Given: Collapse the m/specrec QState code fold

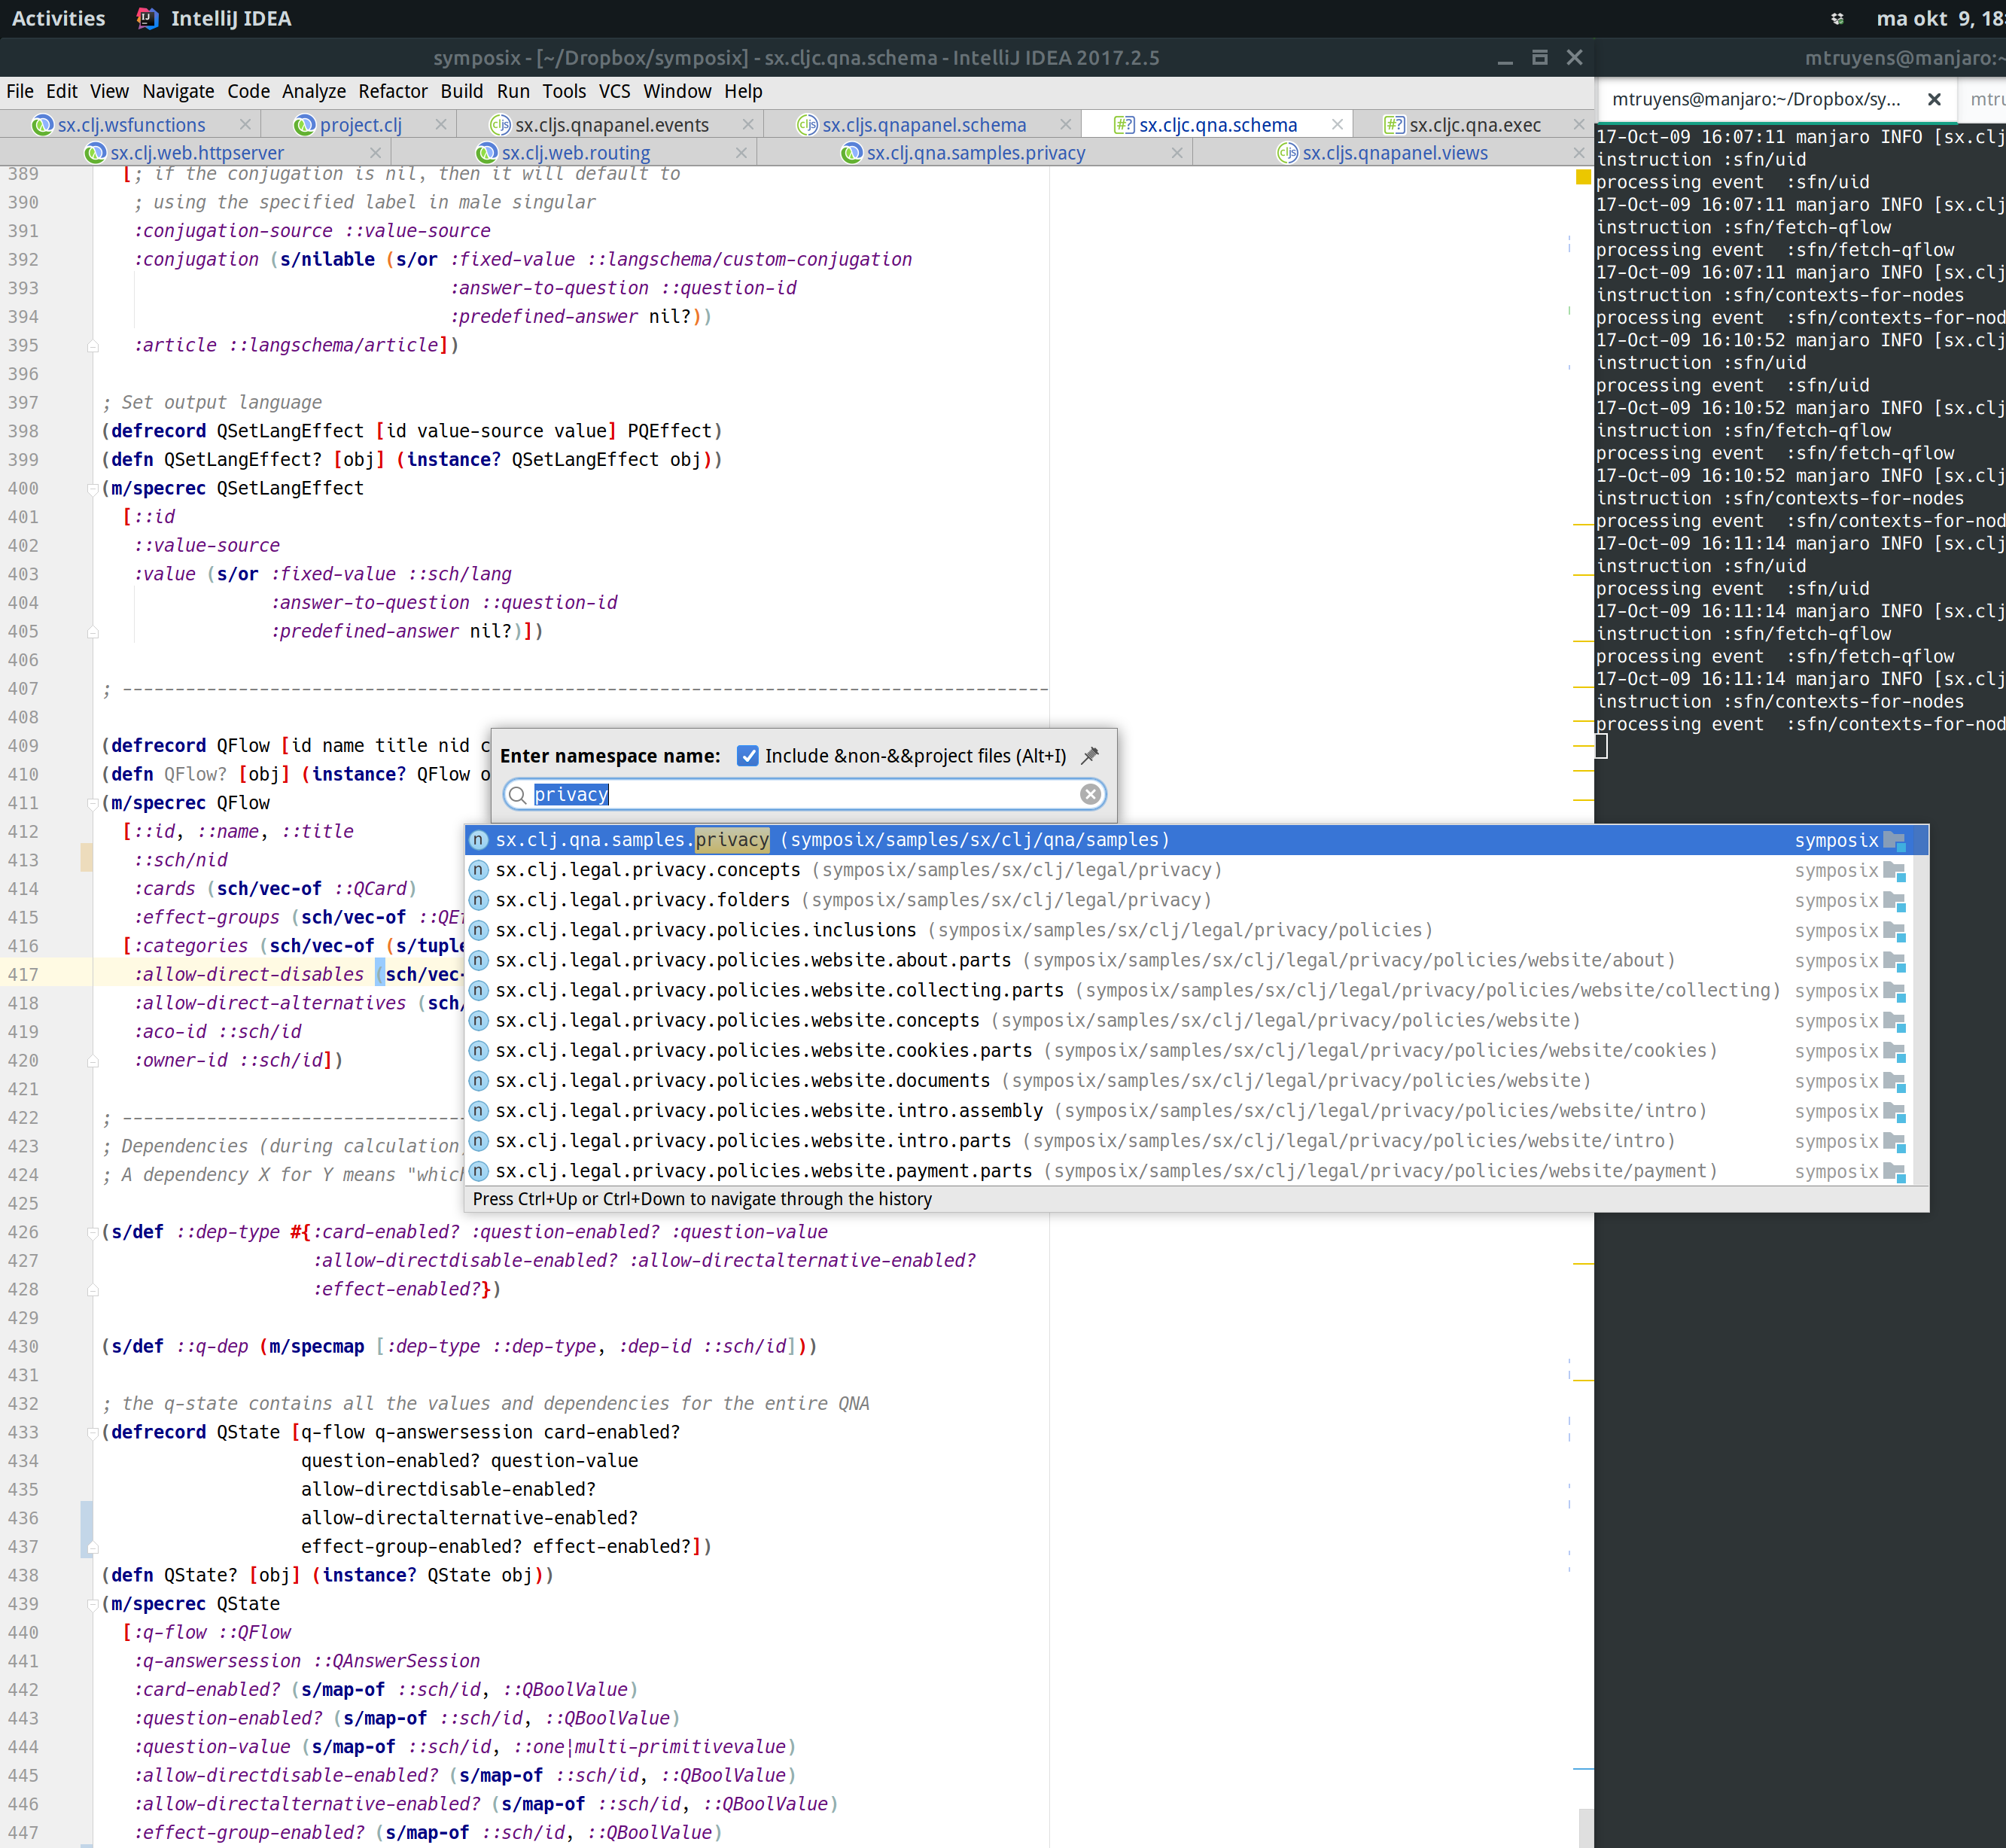Looking at the screenshot, I should (93, 1603).
